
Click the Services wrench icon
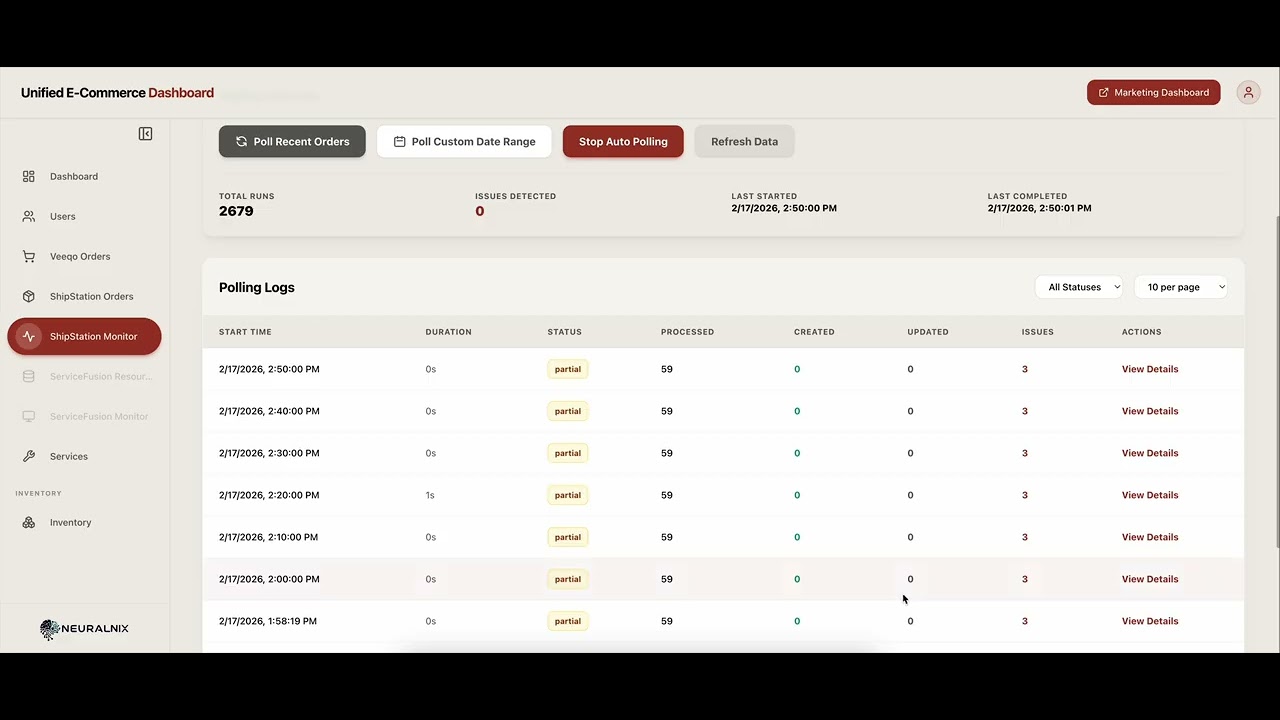29,456
